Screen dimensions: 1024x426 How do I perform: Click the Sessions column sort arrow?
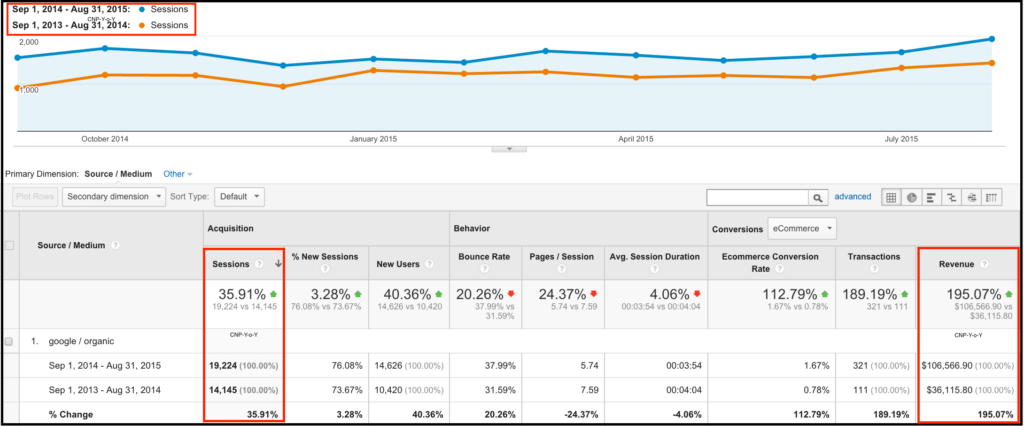point(279,264)
